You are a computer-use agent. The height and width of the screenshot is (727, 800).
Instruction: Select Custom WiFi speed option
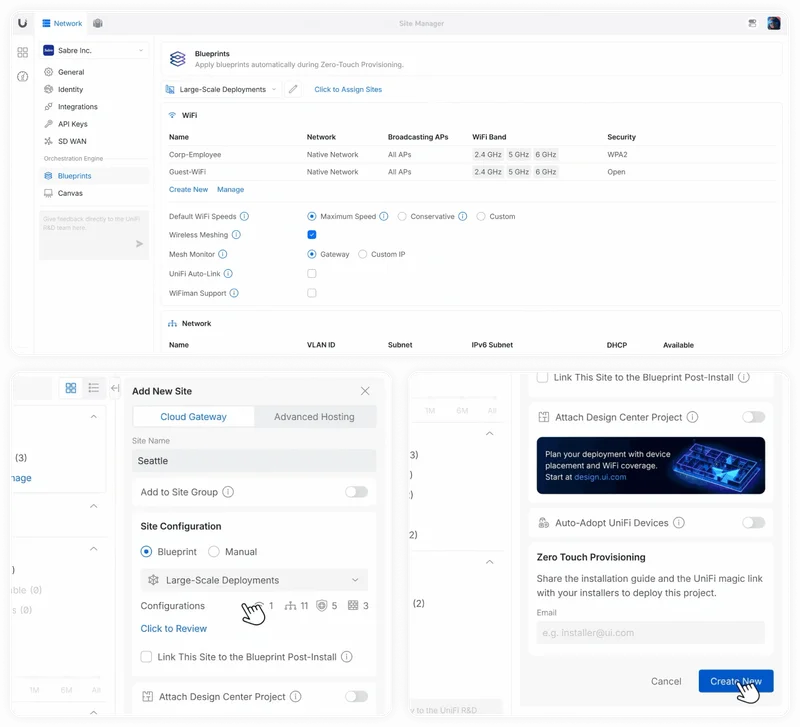coord(481,216)
